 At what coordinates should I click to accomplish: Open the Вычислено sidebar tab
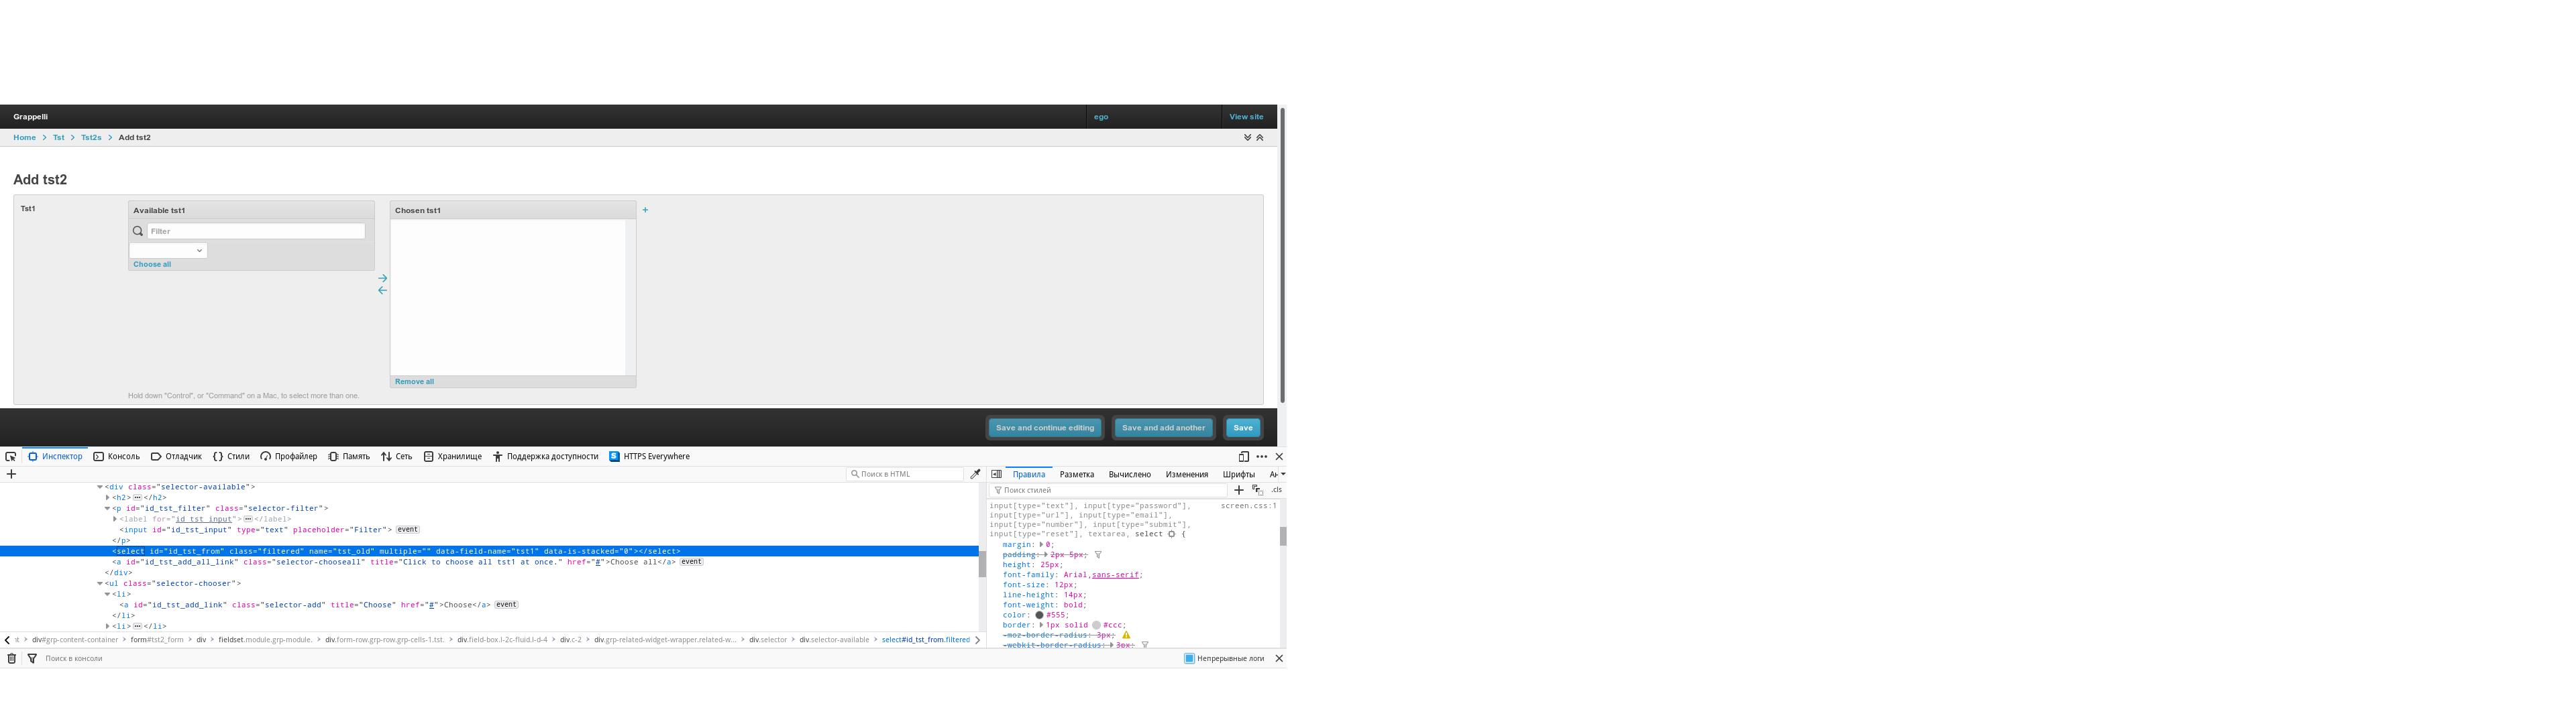[1129, 473]
